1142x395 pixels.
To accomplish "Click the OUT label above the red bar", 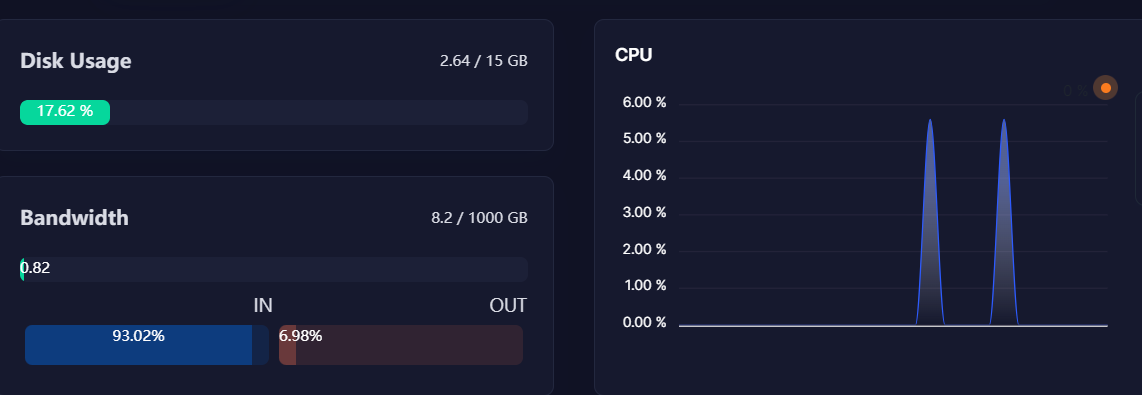I will [508, 305].
